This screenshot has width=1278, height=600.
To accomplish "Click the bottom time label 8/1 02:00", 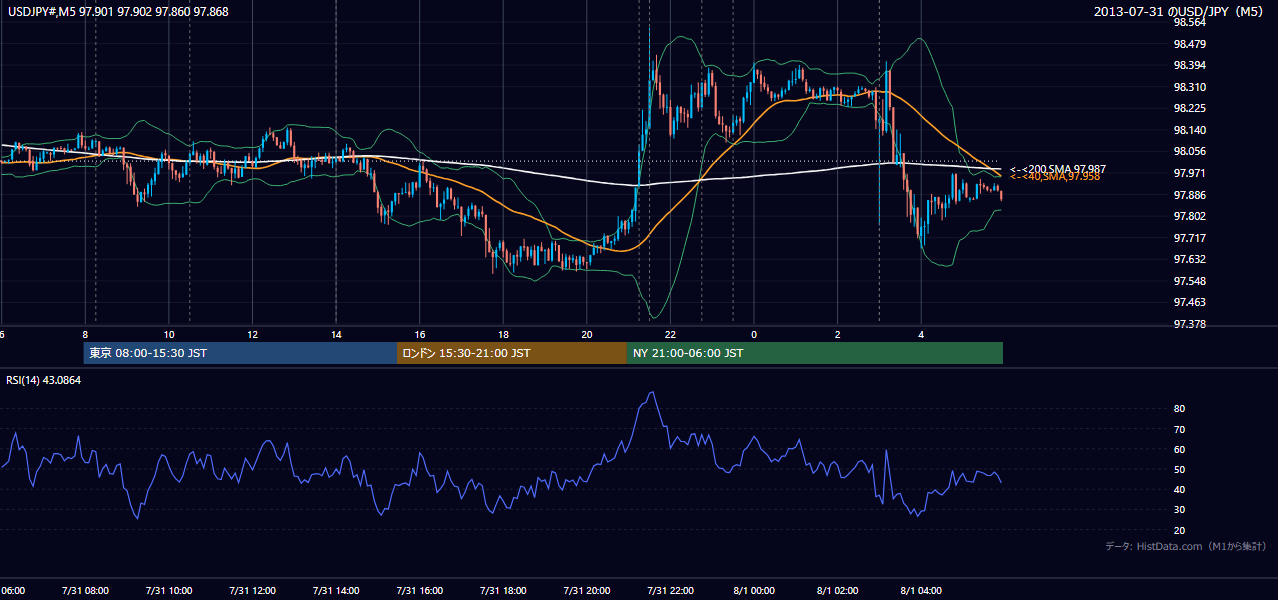I will (x=837, y=590).
